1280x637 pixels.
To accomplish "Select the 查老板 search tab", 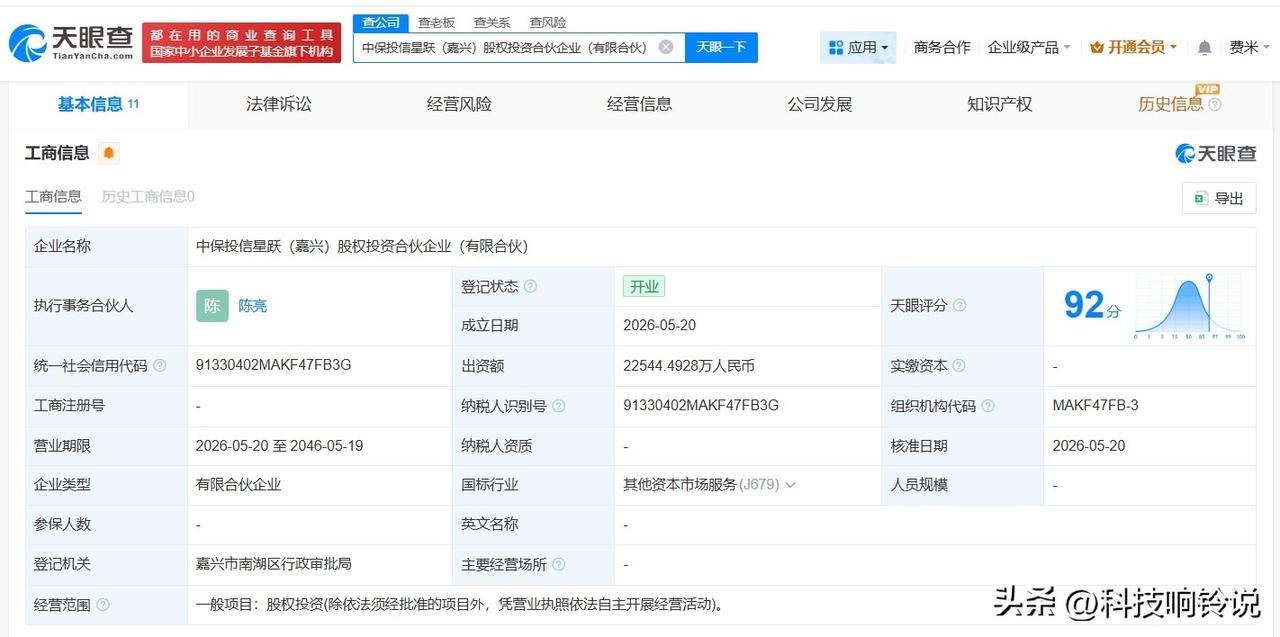I will (436, 22).
